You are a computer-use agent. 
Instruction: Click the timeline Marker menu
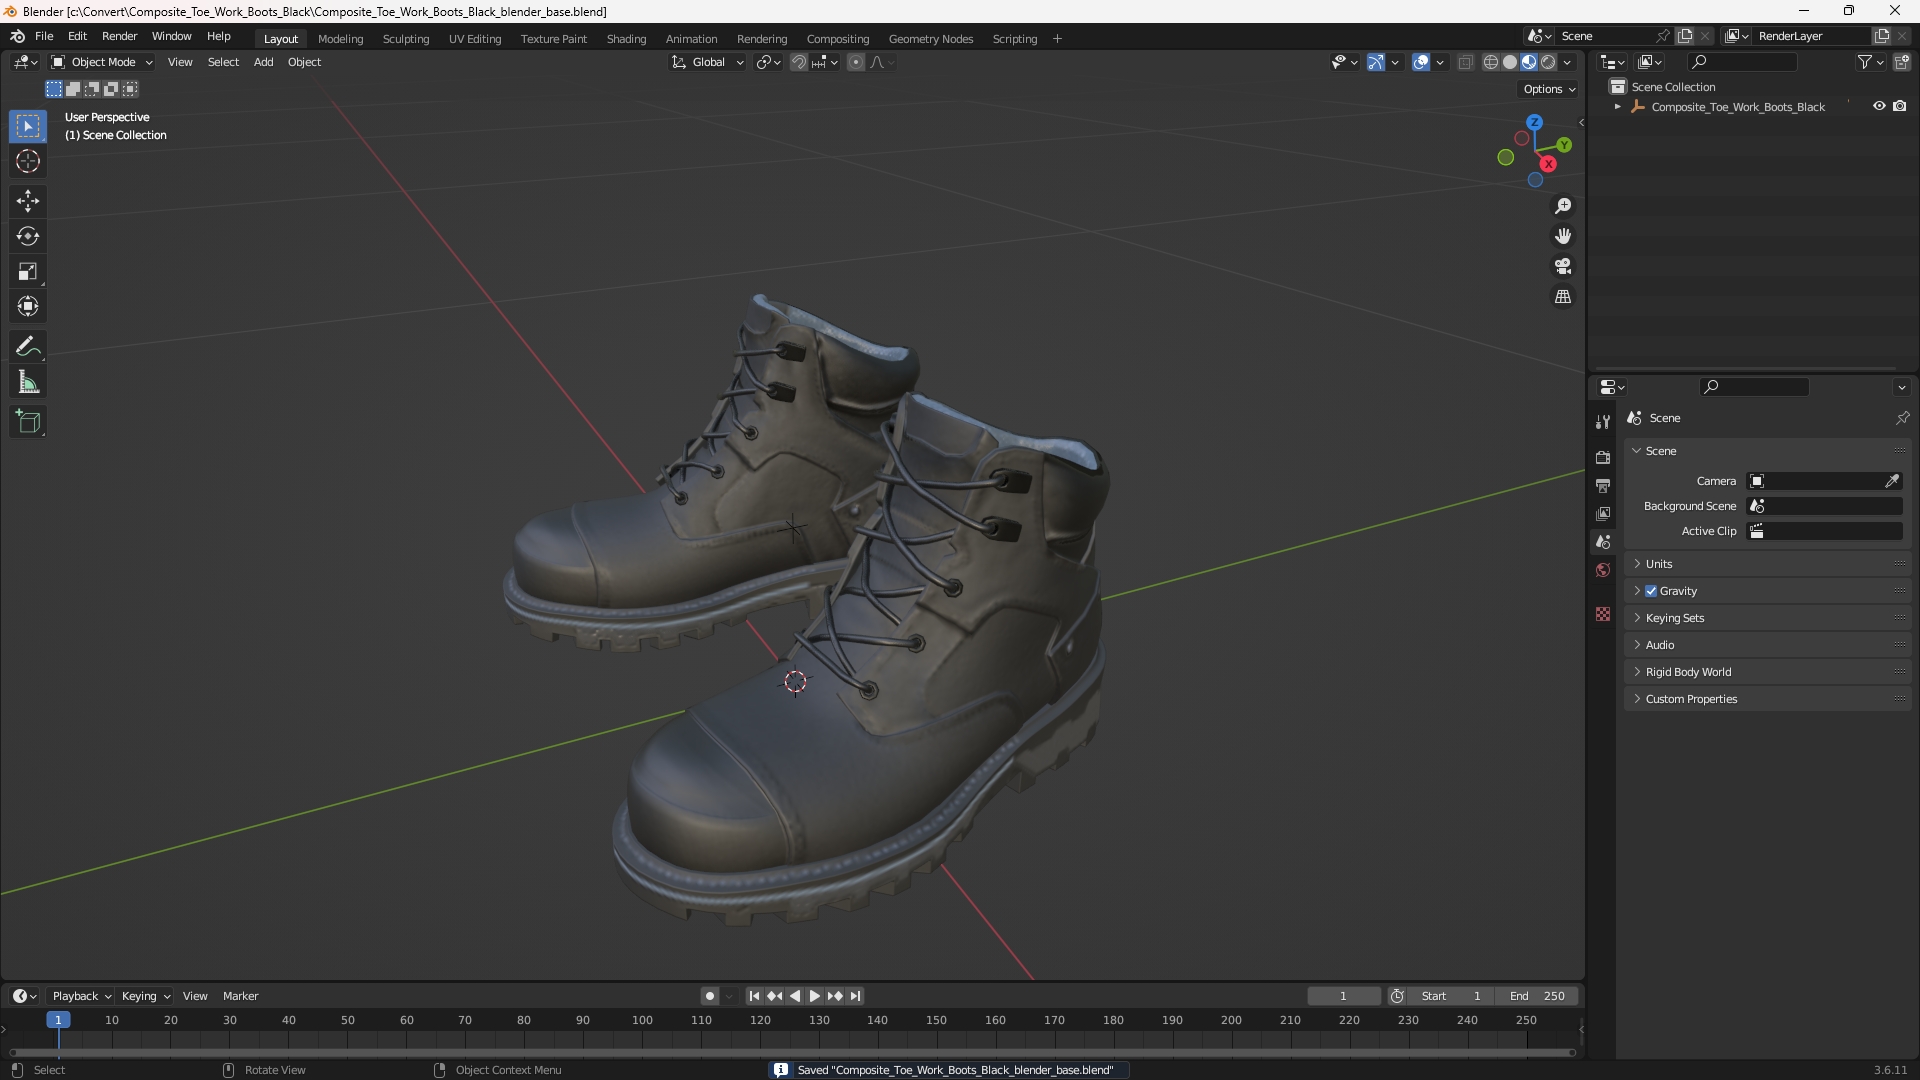coord(240,996)
